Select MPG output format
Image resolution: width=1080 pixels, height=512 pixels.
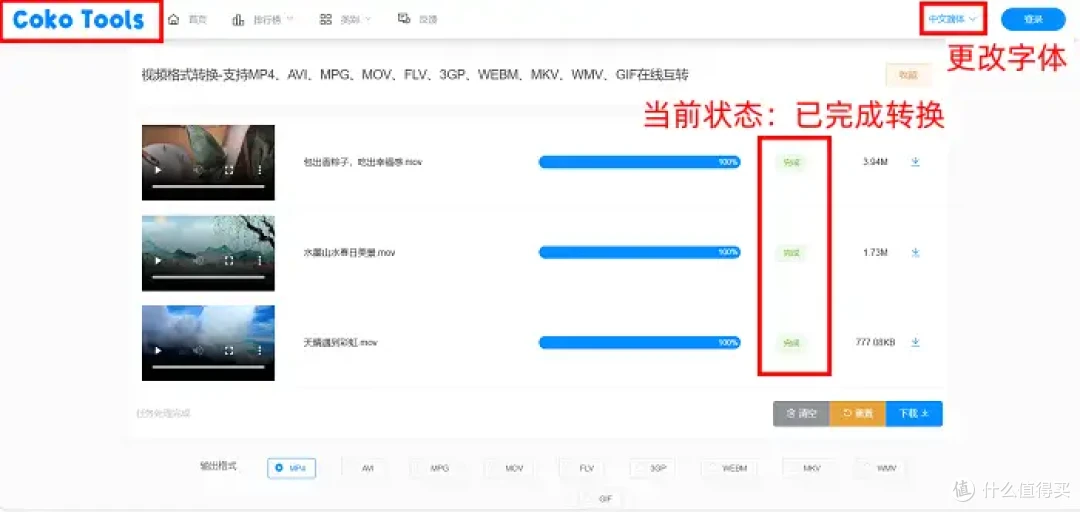[434, 468]
